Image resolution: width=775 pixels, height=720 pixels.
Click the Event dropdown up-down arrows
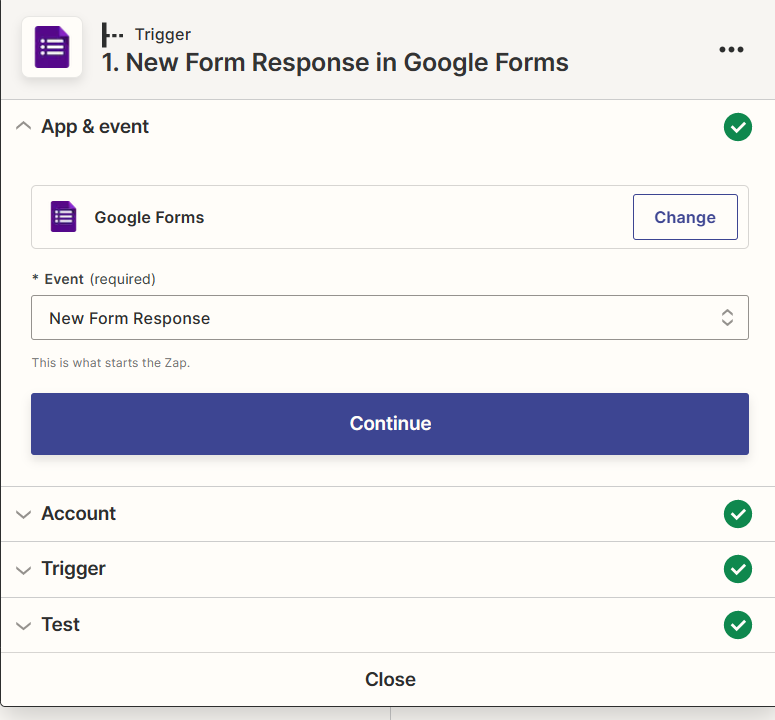[727, 318]
